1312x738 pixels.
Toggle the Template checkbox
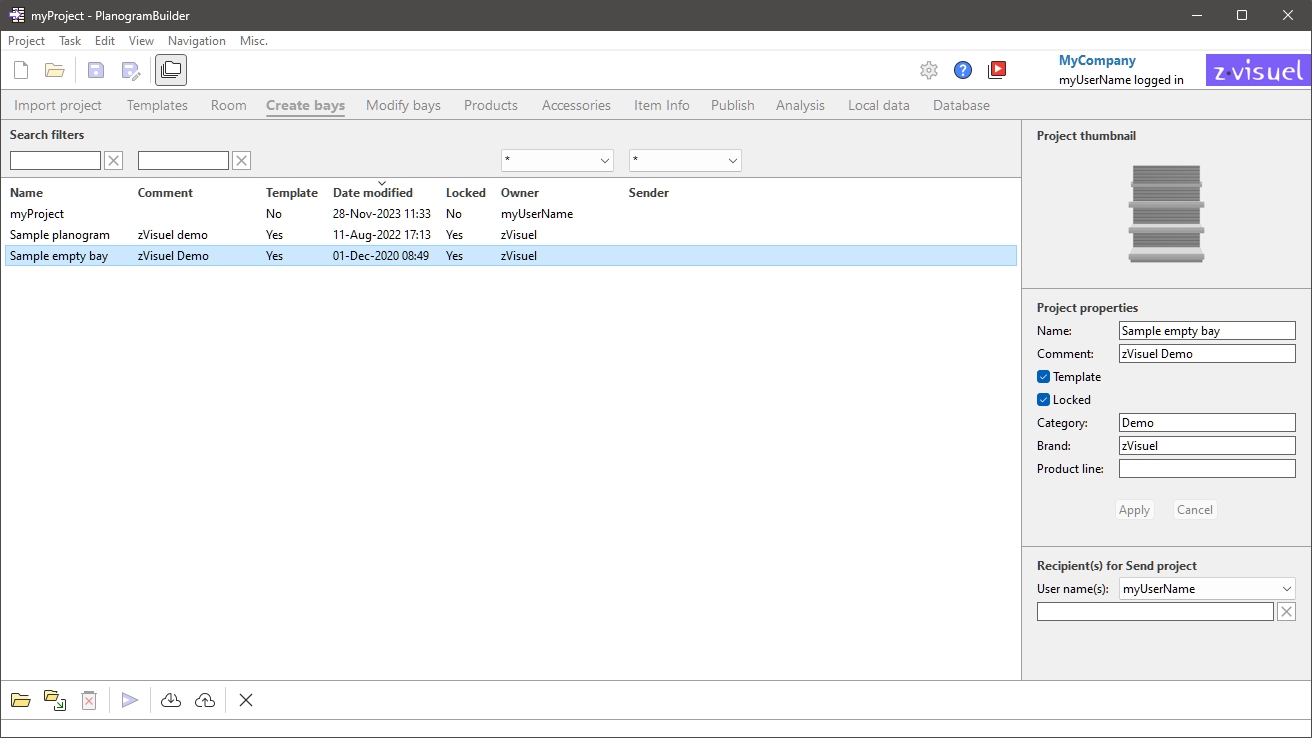pos(1043,377)
